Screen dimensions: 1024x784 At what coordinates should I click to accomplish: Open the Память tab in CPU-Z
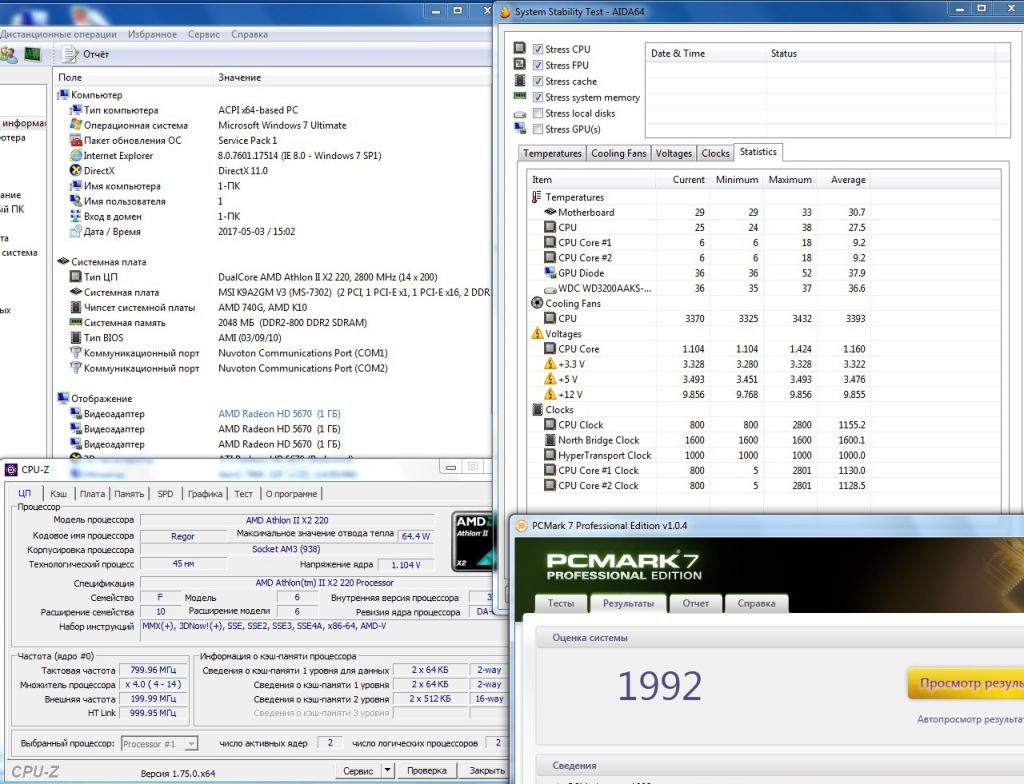129,494
